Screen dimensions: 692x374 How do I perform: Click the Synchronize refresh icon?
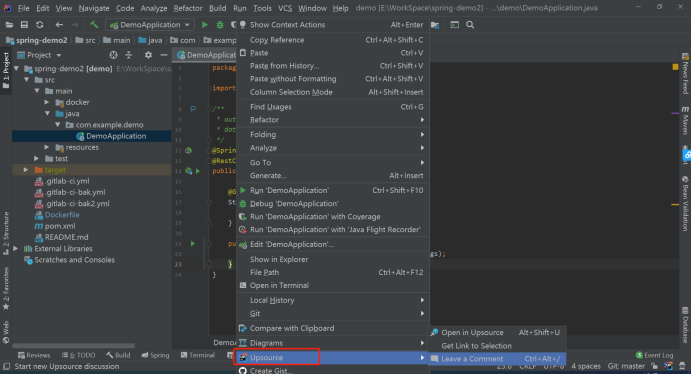pos(40,25)
